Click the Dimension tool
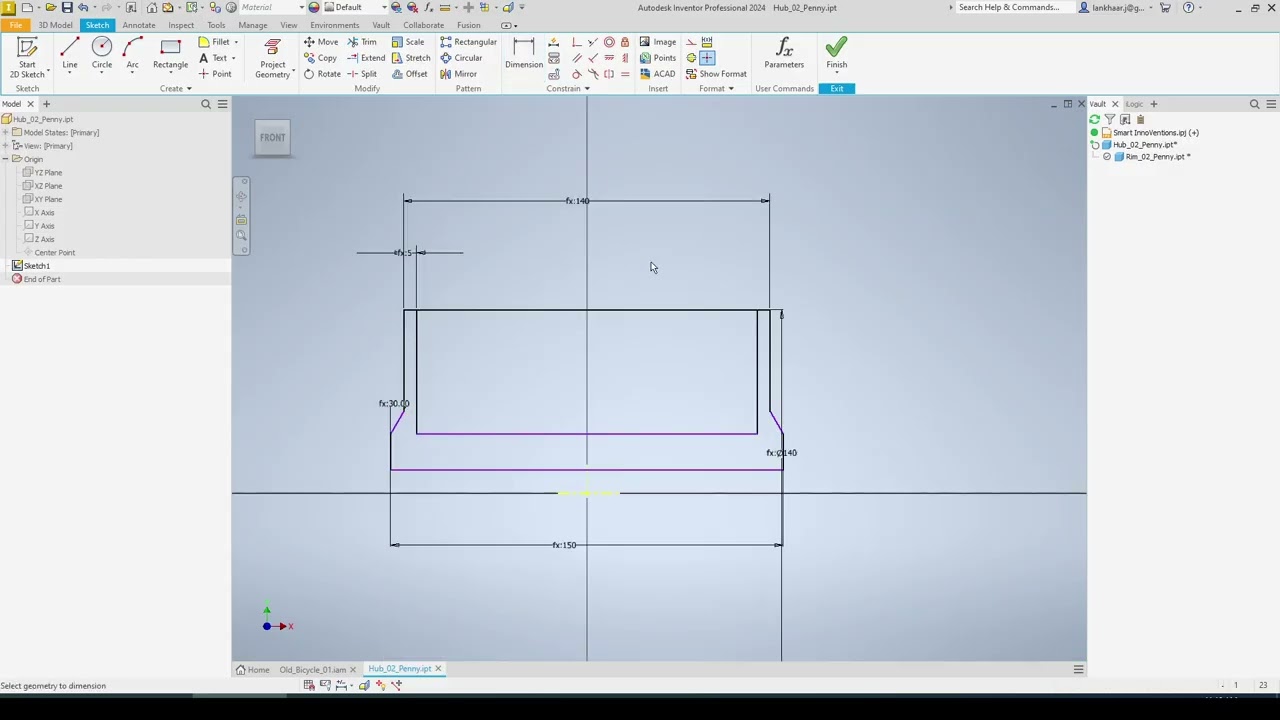This screenshot has height=720, width=1280. pyautogui.click(x=523, y=54)
